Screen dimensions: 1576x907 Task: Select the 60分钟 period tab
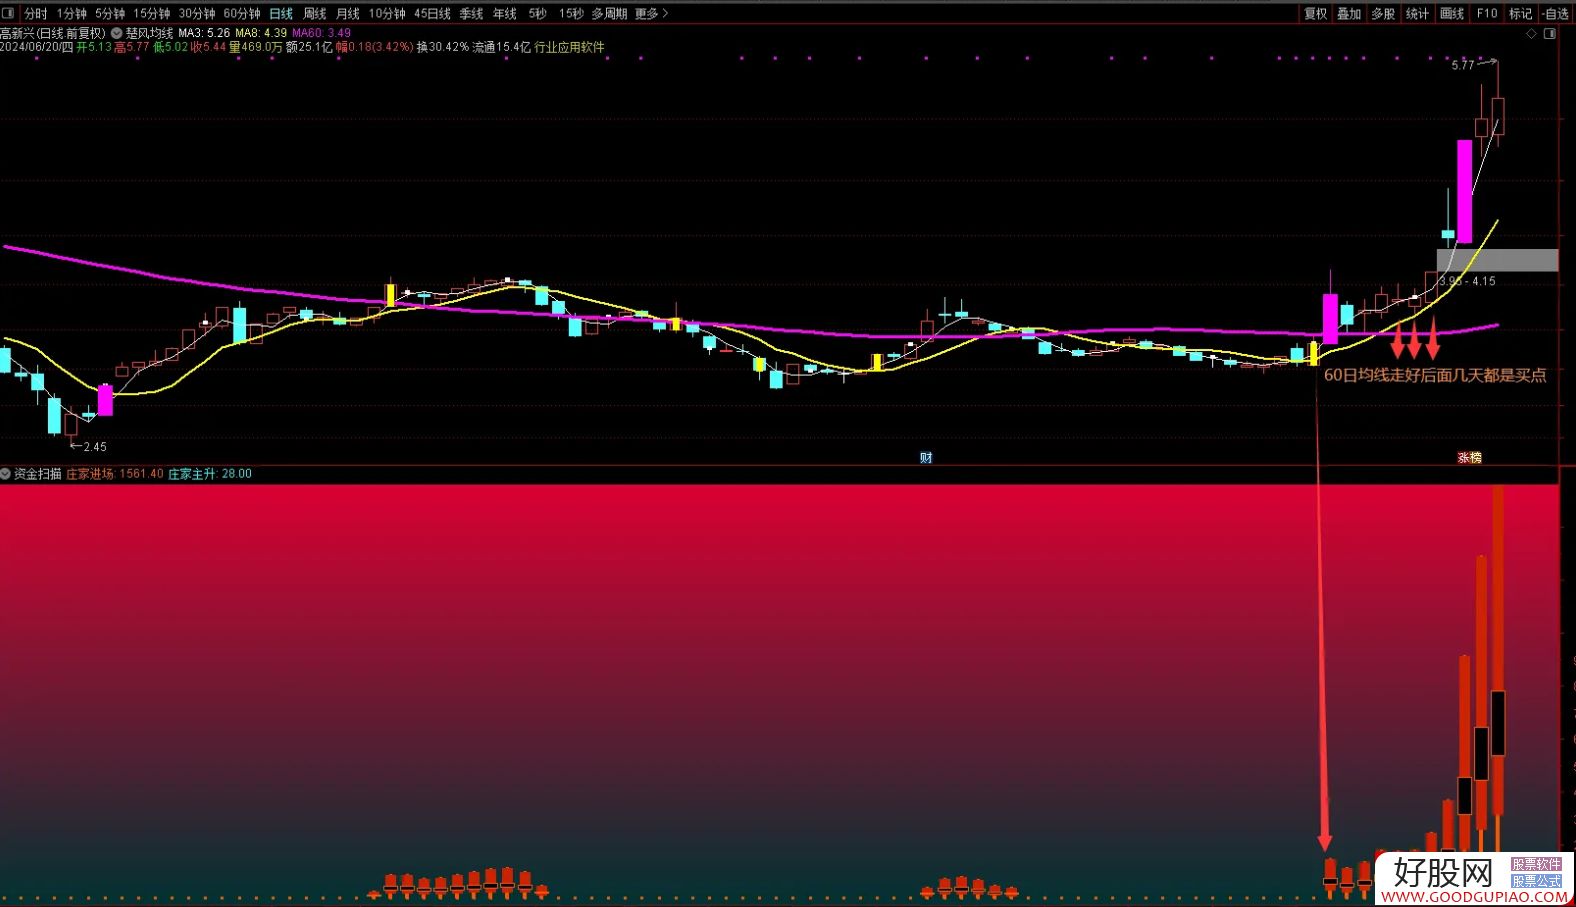(x=242, y=13)
